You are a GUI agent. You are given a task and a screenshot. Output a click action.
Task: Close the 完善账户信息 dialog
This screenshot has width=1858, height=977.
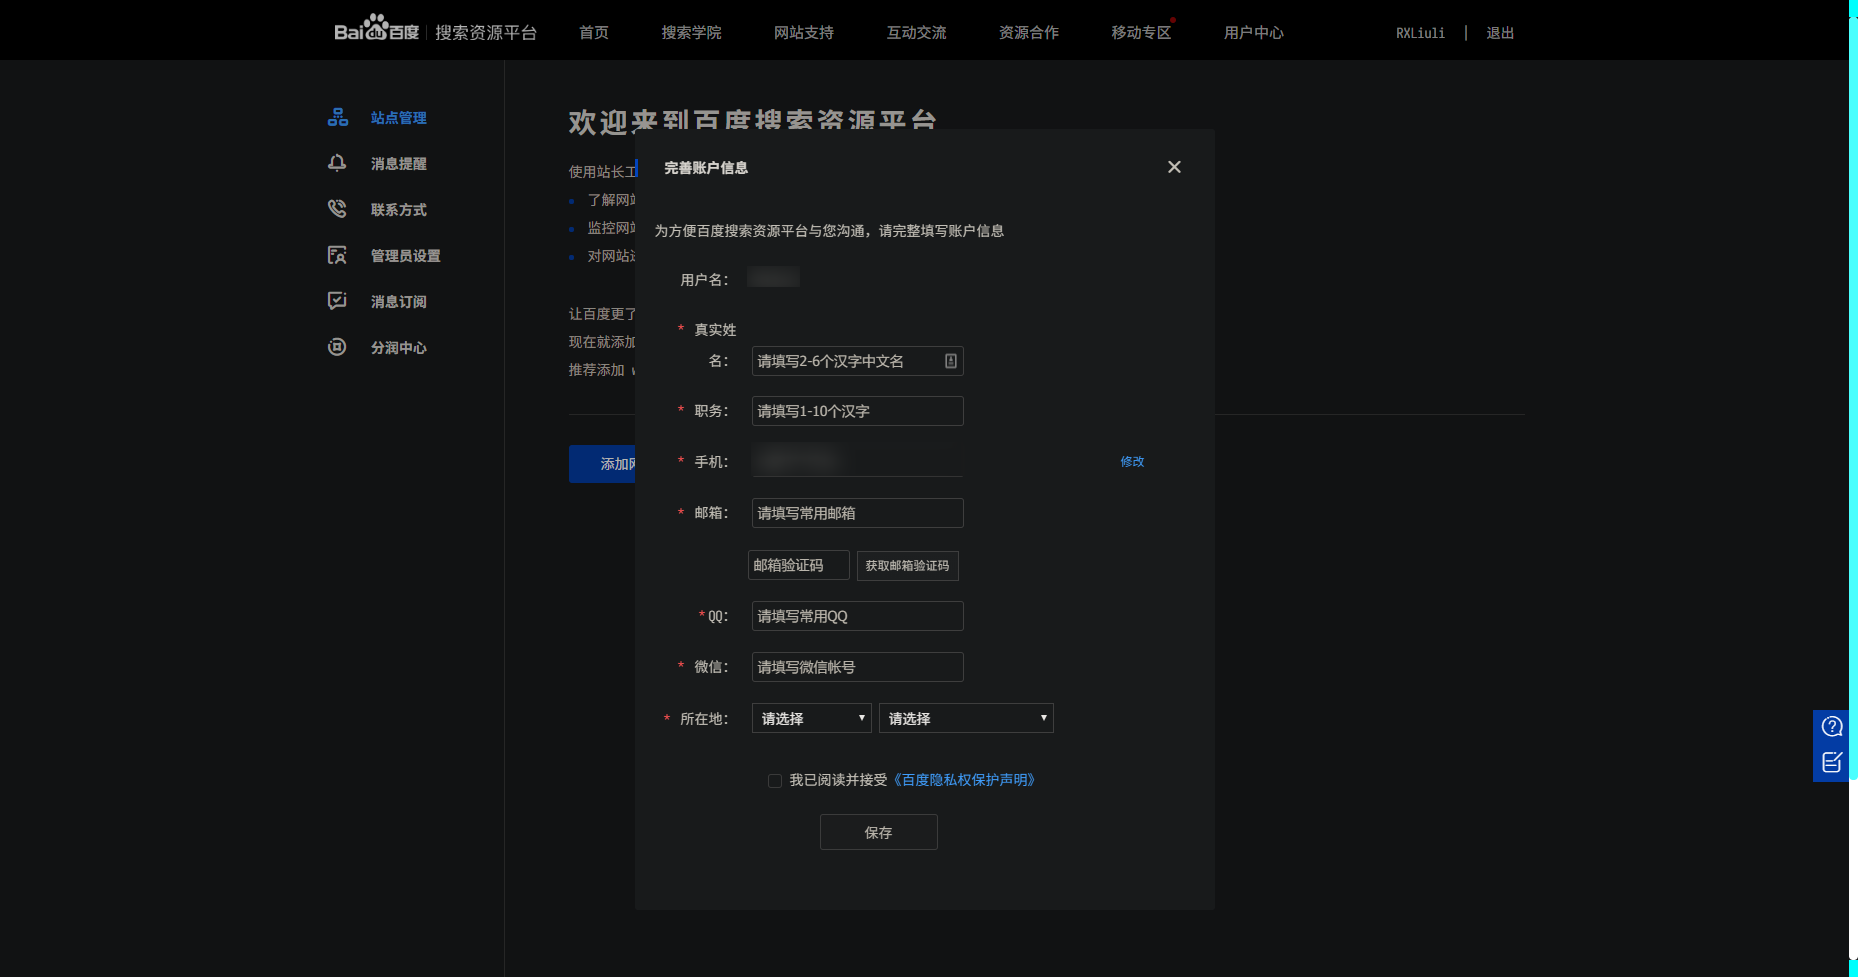coord(1174,167)
